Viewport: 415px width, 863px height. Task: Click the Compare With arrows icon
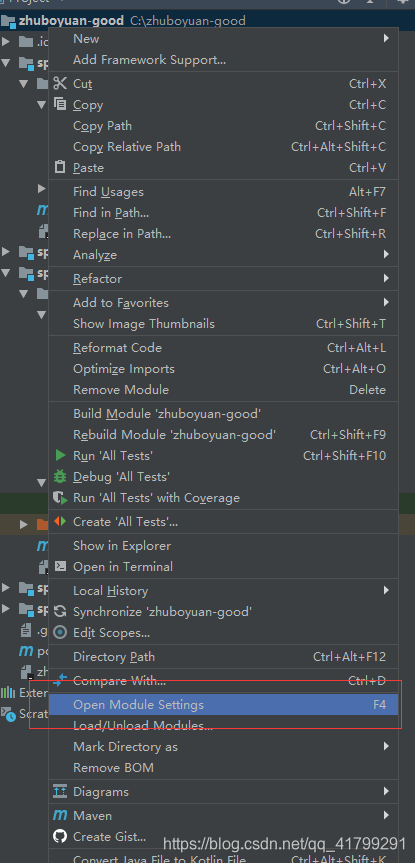click(60, 680)
